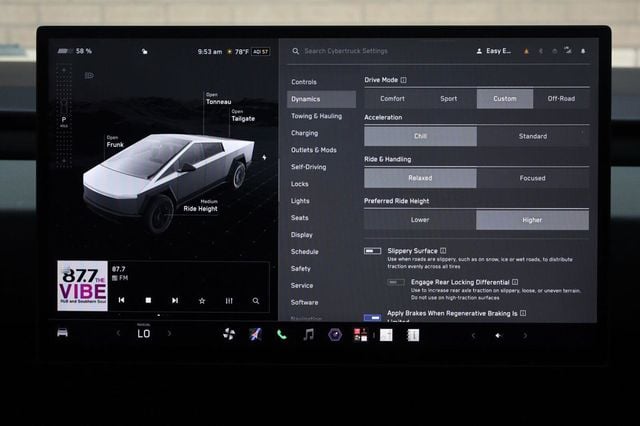
Task: Tap the orange alert warning icon
Action: pyautogui.click(x=526, y=51)
